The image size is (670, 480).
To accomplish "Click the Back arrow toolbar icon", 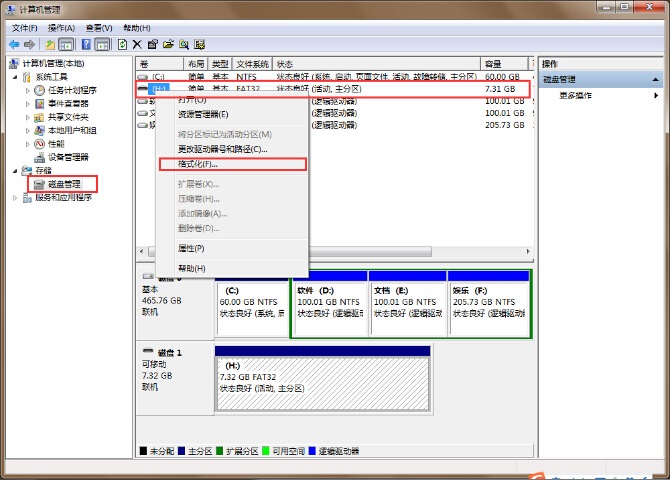I will coord(14,45).
